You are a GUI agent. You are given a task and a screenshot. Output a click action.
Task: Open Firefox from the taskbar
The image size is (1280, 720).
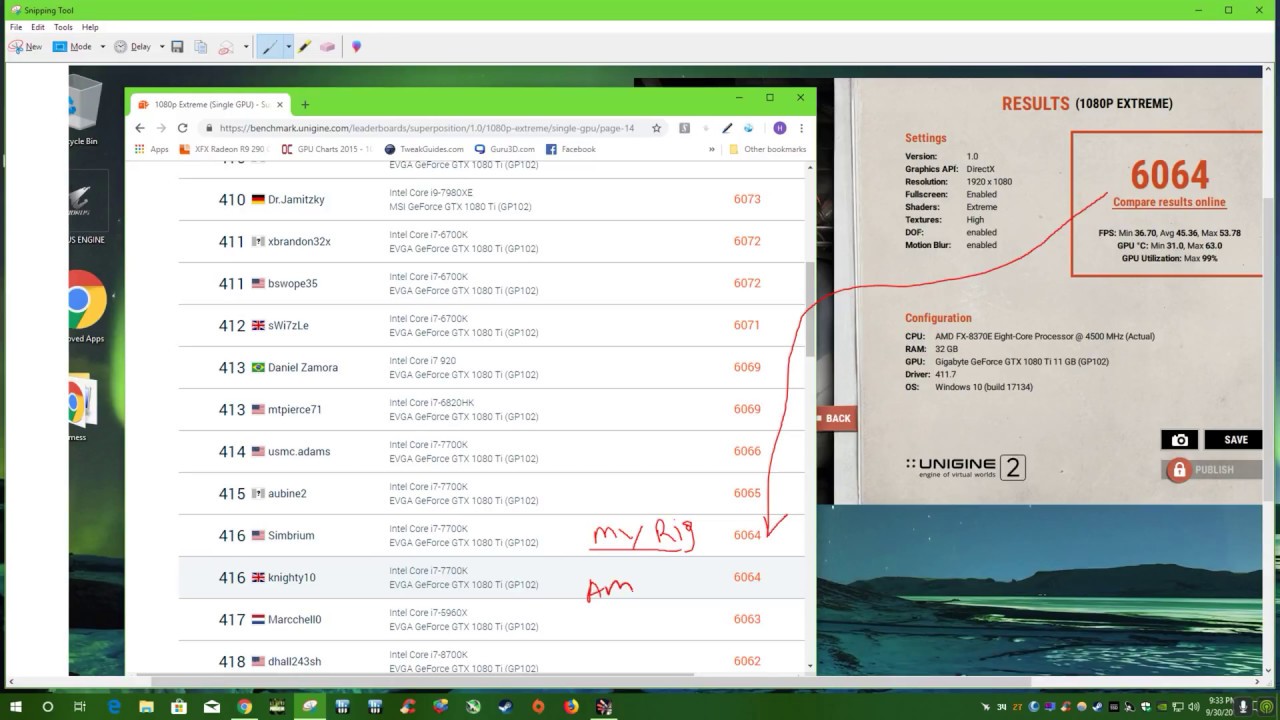(571, 706)
